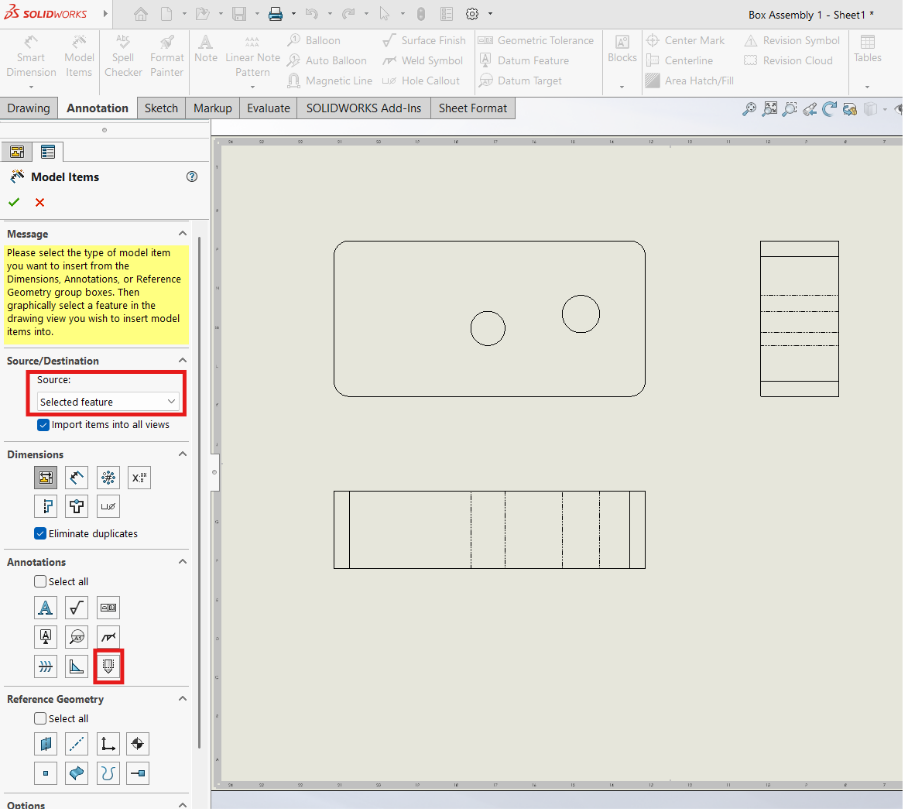Select the Instance/Revolution counts dimension button

[x=108, y=477]
